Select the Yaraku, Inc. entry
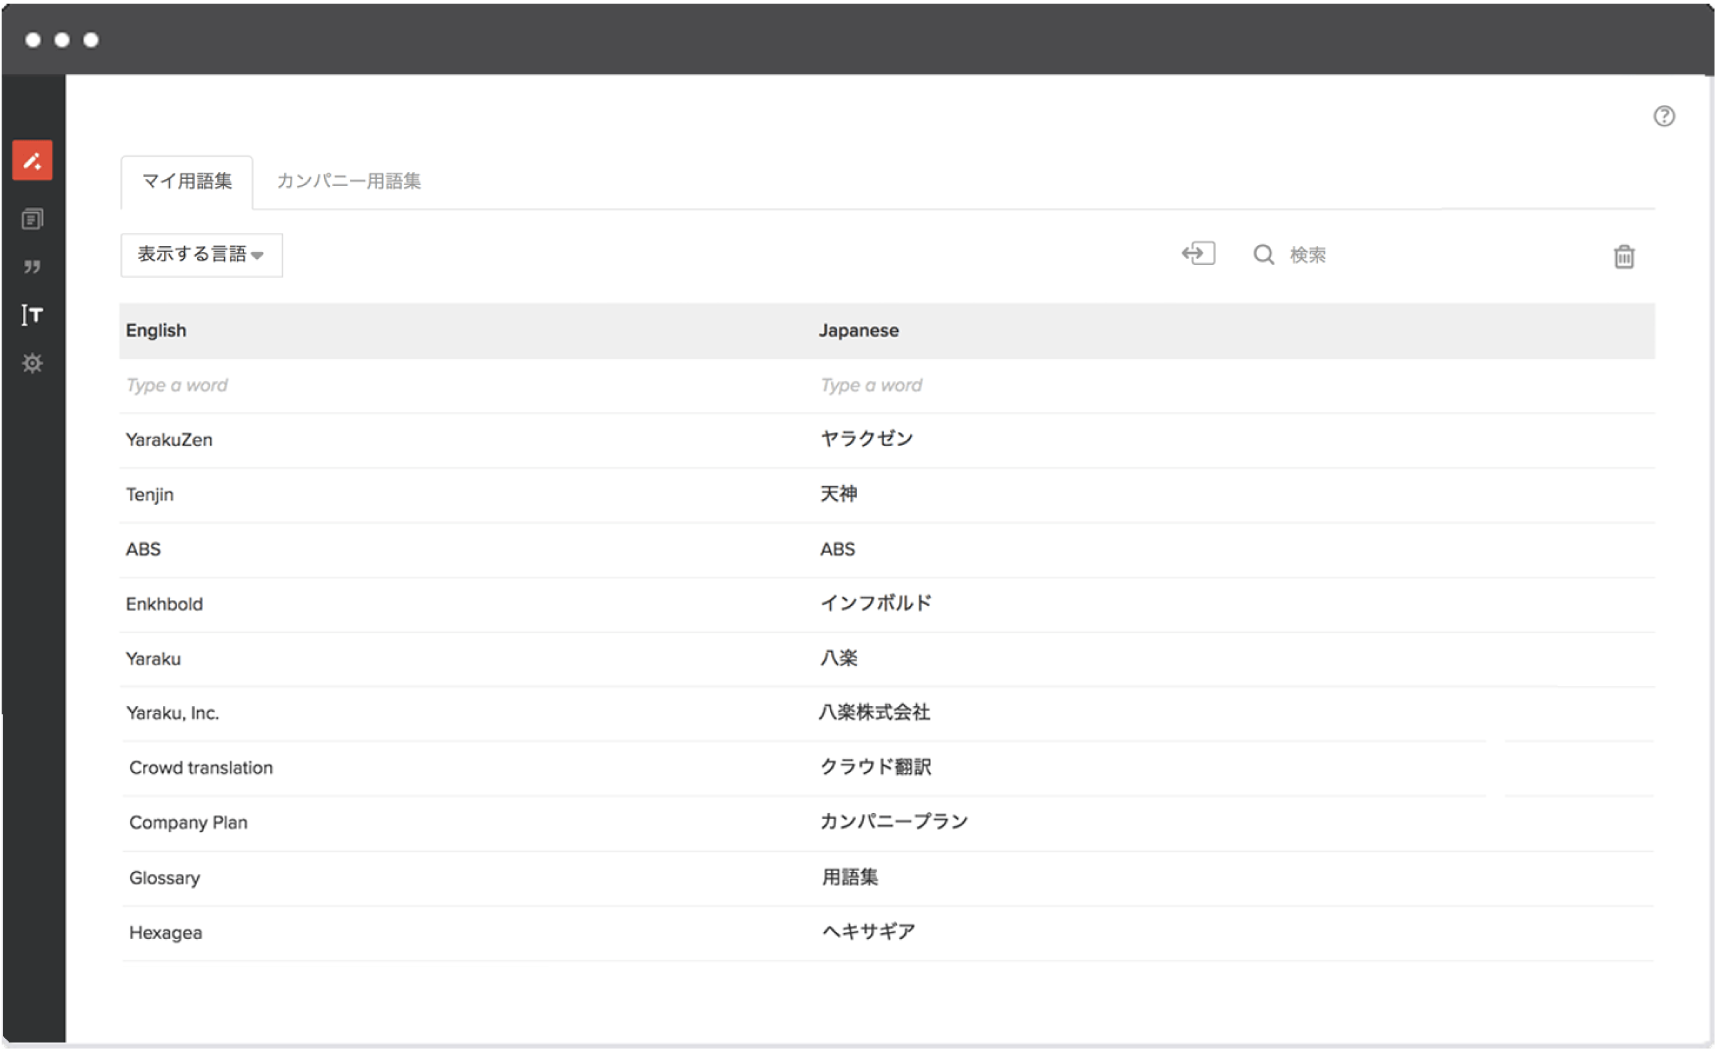 coord(172,713)
